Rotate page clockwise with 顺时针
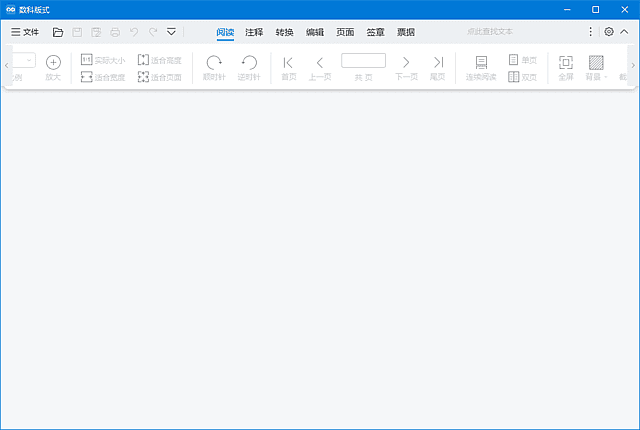Image resolution: width=640 pixels, height=430 pixels. (214, 67)
